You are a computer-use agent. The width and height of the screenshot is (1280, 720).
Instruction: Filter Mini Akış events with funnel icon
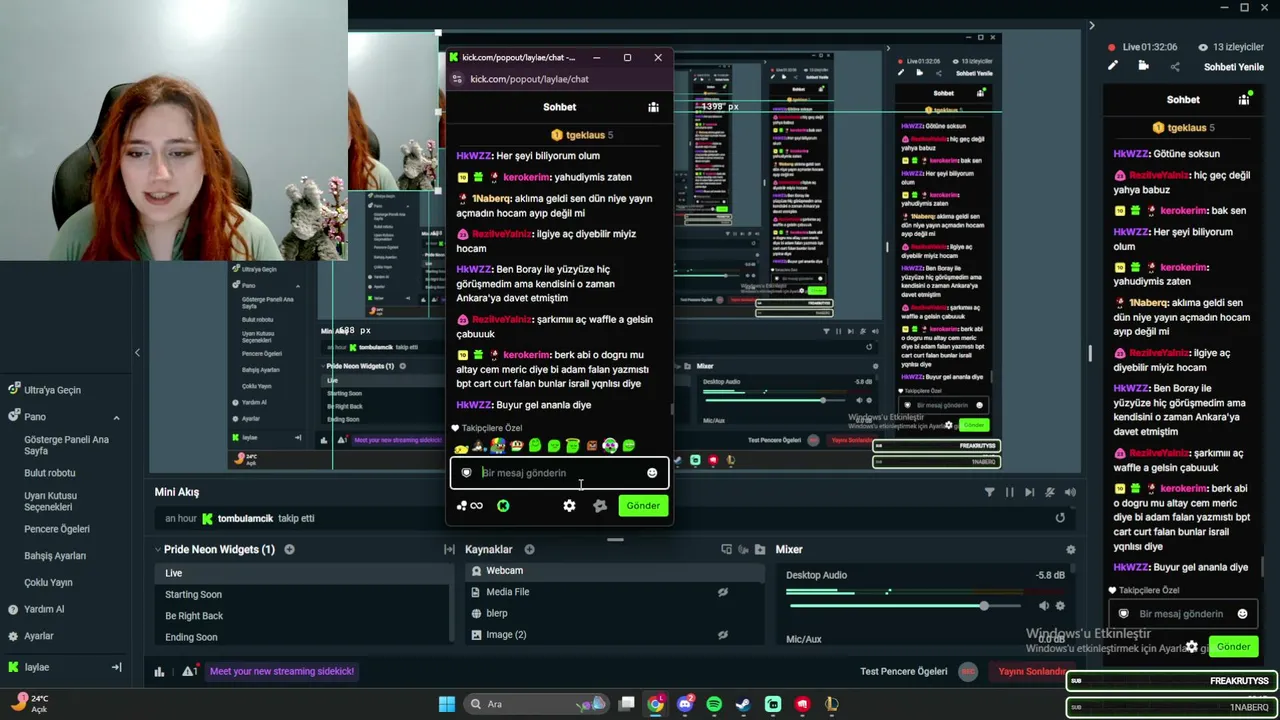[x=989, y=492]
